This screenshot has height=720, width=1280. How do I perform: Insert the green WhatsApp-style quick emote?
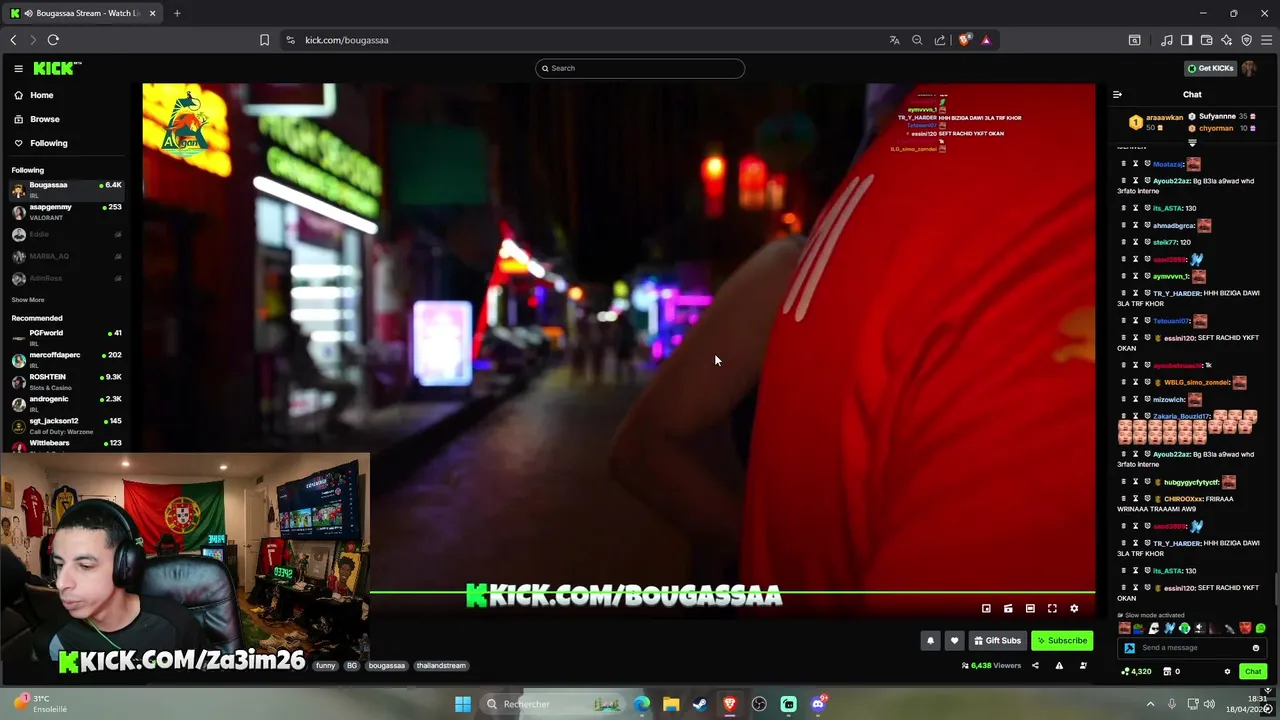[x=1260, y=629]
